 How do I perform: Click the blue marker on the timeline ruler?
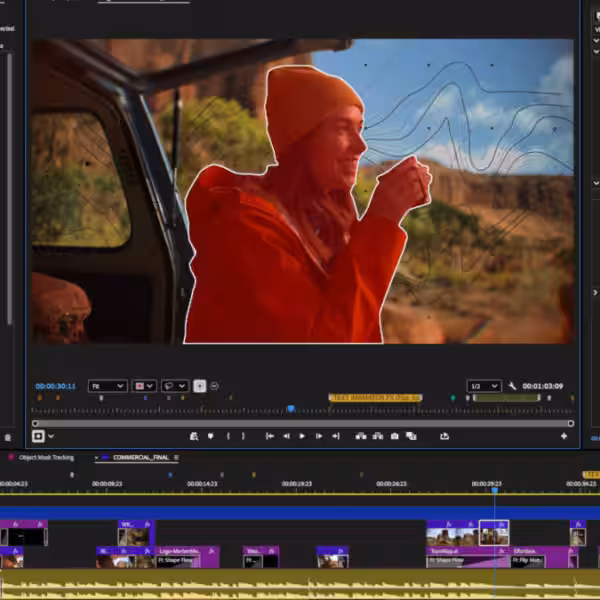(170, 475)
